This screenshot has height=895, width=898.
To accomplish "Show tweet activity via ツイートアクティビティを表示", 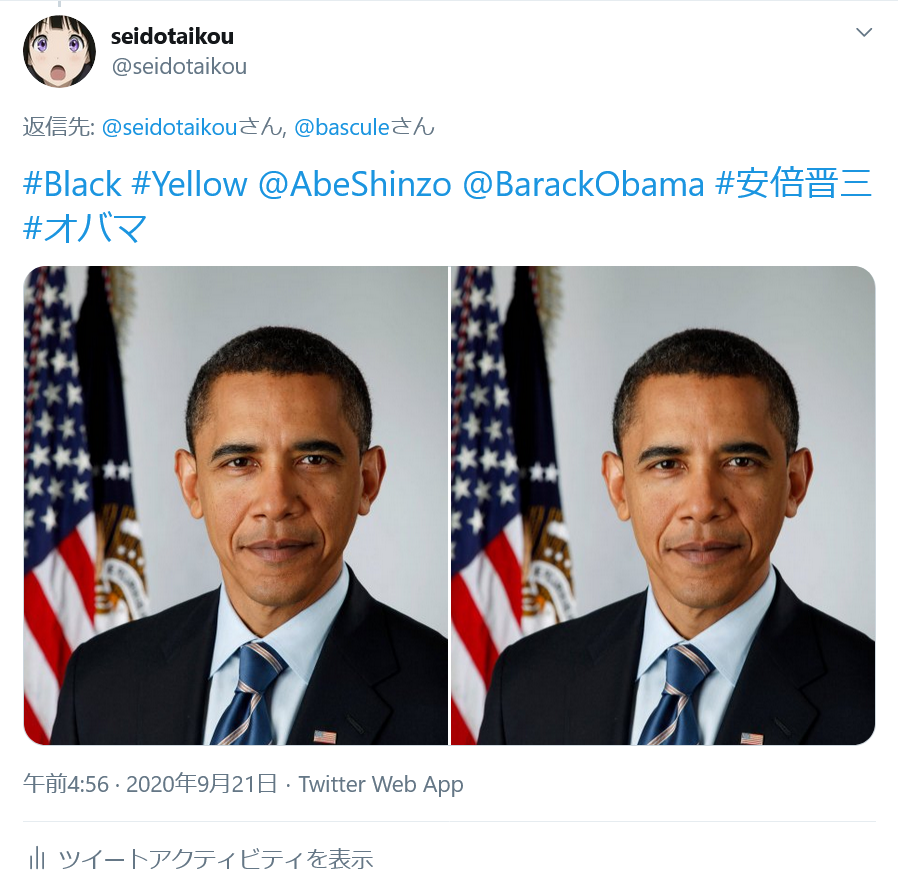I will [x=216, y=859].
